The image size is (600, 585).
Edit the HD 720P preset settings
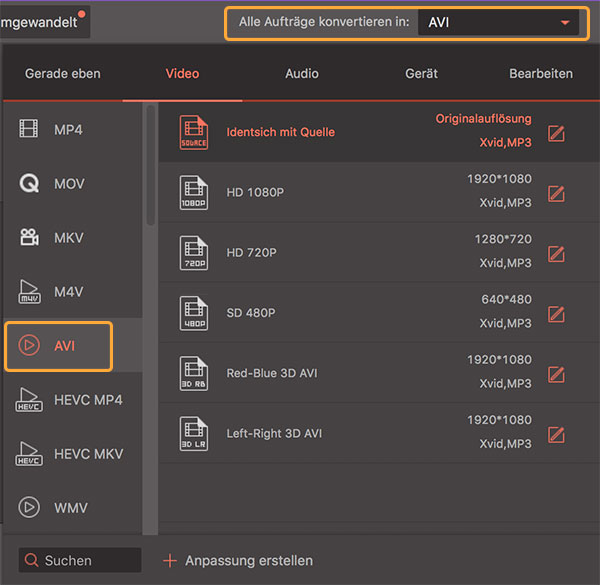[556, 254]
